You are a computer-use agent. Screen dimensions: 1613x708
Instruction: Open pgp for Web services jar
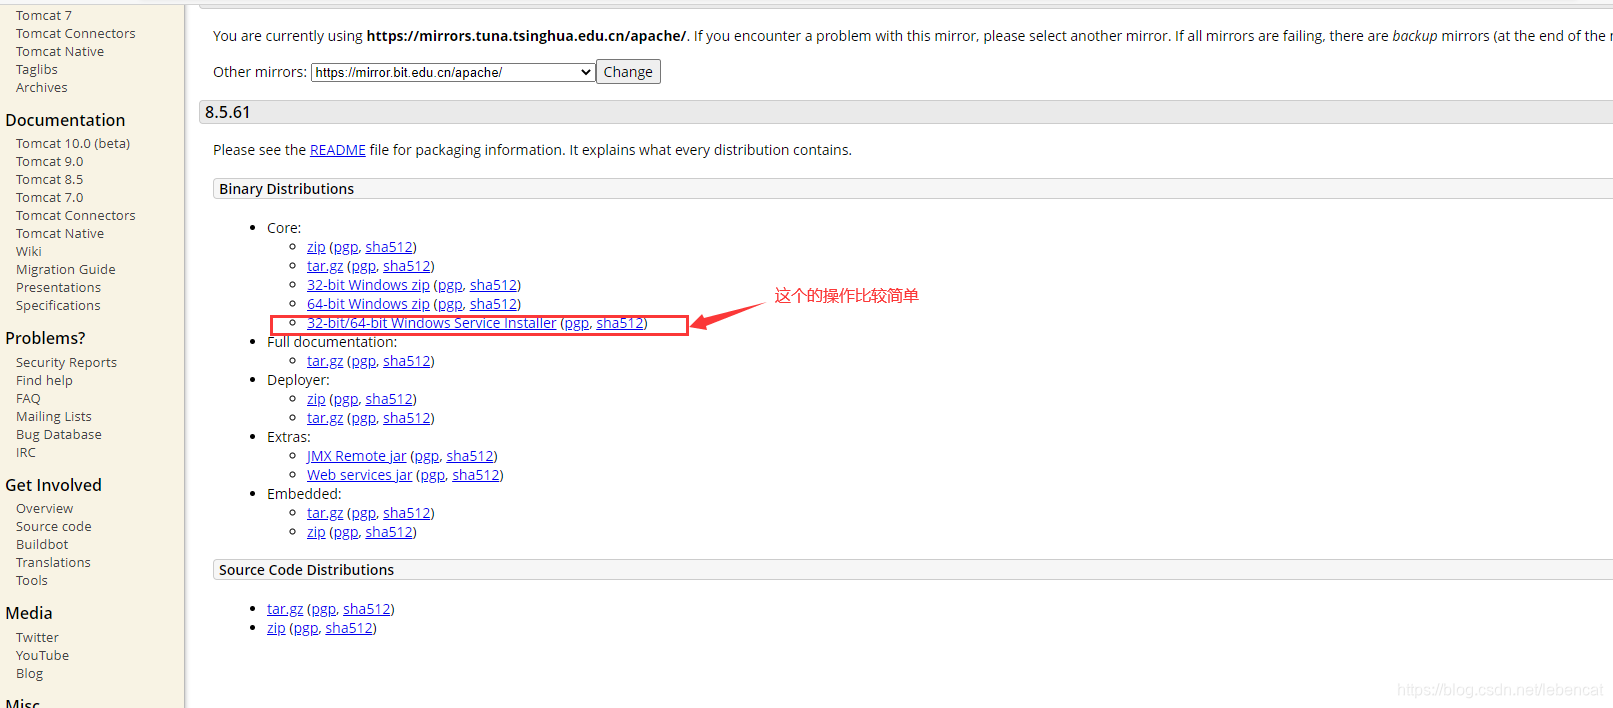432,475
